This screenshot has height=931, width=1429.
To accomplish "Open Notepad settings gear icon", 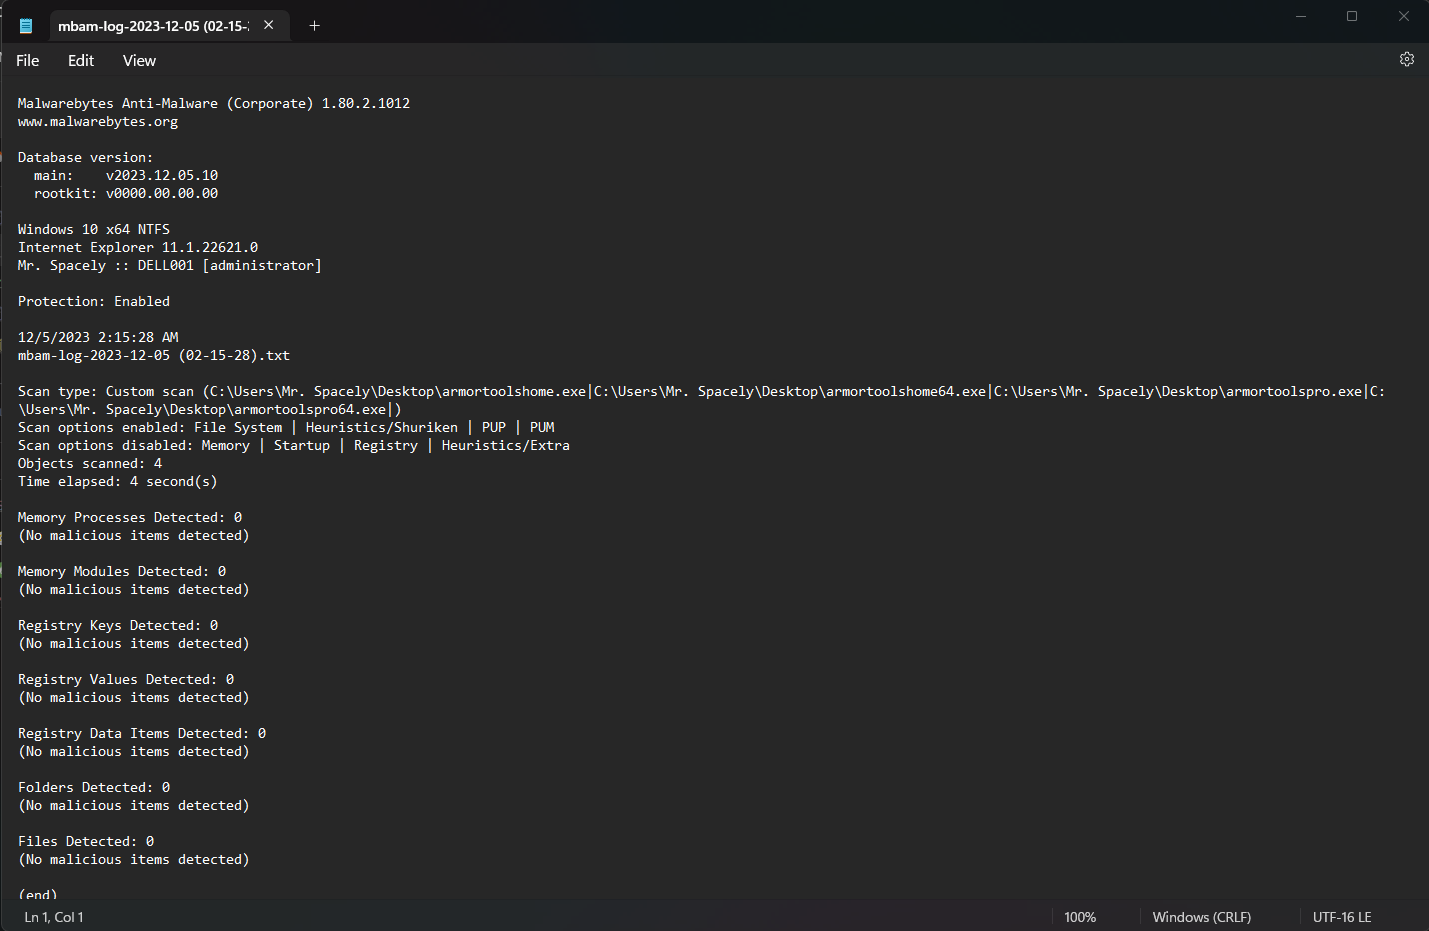I will click(1406, 59).
